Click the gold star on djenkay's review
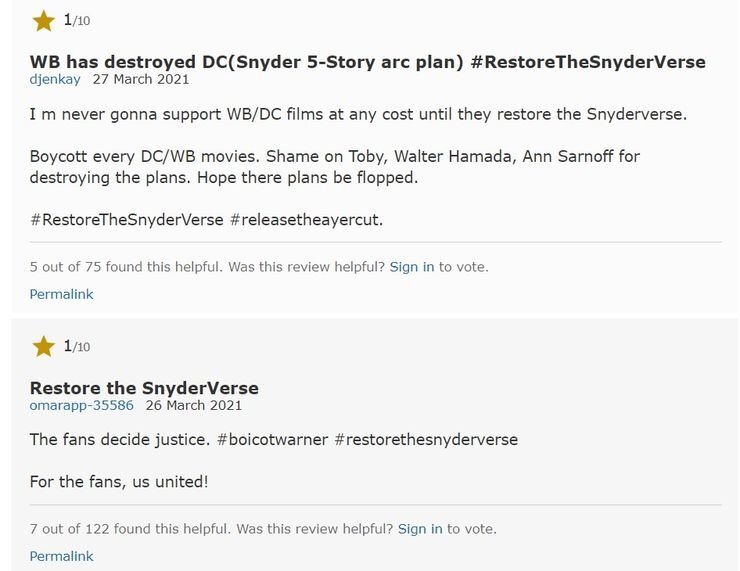The image size is (740, 571). (x=43, y=21)
